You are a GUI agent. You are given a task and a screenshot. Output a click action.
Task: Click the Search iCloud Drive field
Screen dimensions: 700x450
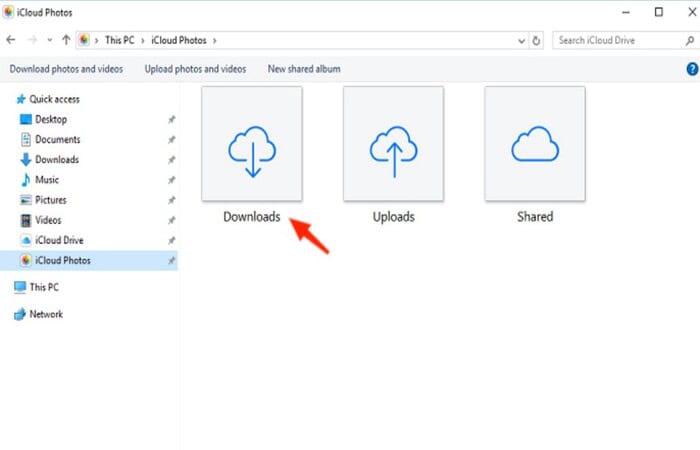point(610,41)
